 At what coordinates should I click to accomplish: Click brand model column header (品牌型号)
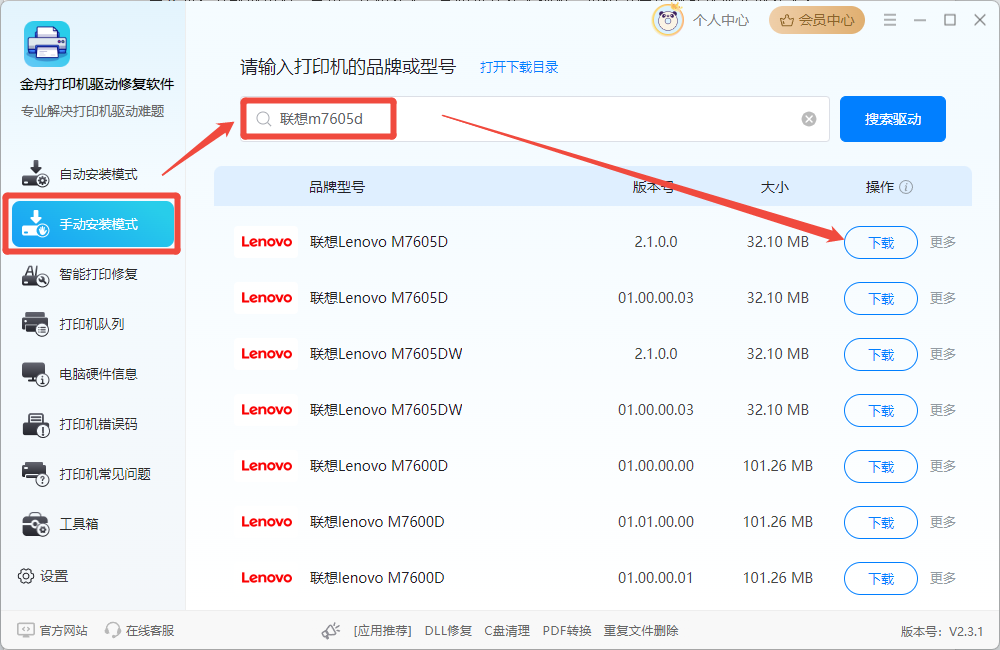pos(337,187)
